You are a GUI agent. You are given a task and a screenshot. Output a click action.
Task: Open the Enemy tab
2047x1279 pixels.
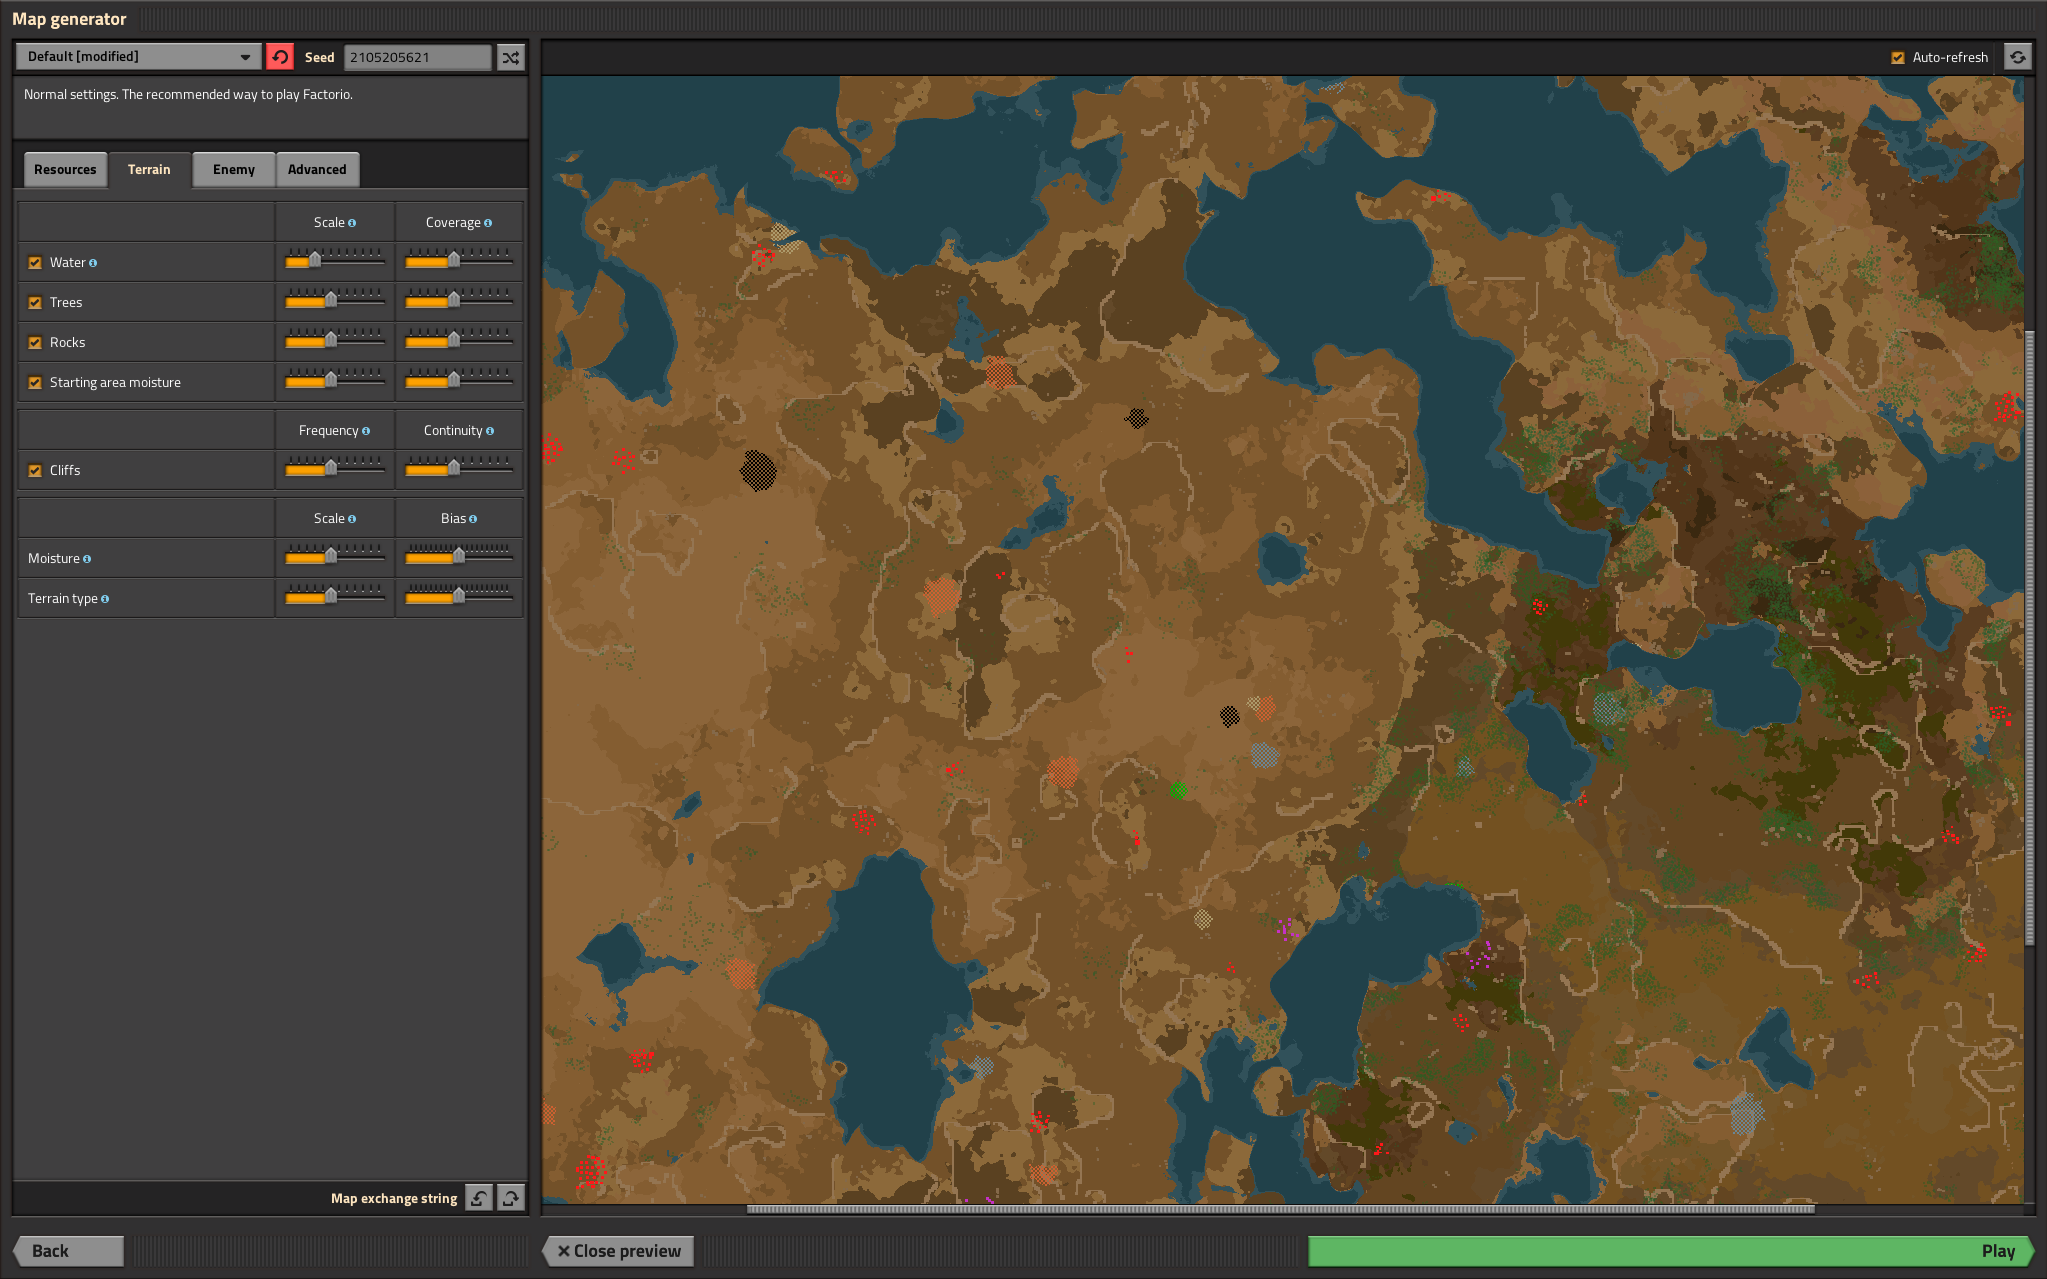point(234,170)
